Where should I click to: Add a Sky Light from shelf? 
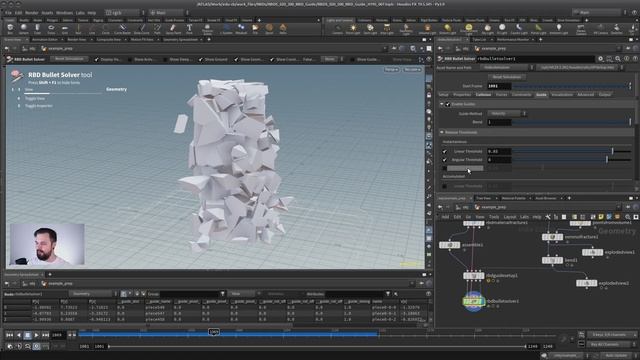click(x=487, y=29)
